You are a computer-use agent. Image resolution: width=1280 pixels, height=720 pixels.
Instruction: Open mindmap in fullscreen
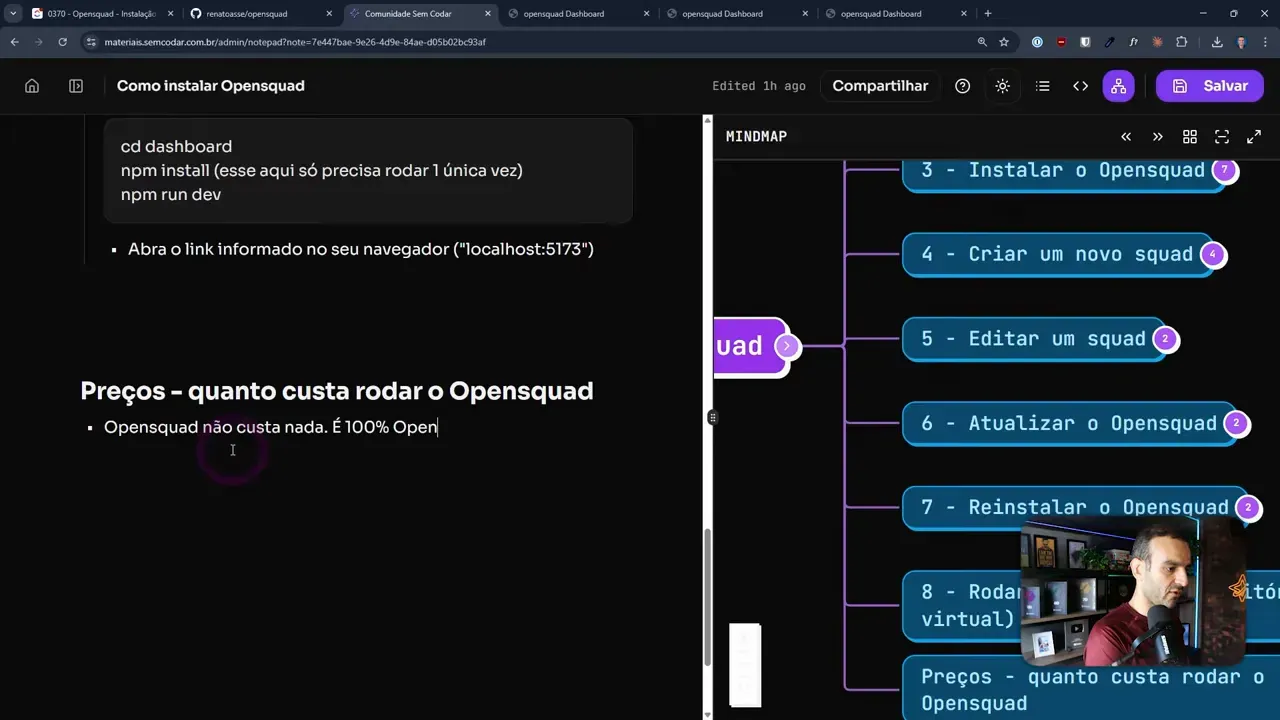pos(1254,137)
